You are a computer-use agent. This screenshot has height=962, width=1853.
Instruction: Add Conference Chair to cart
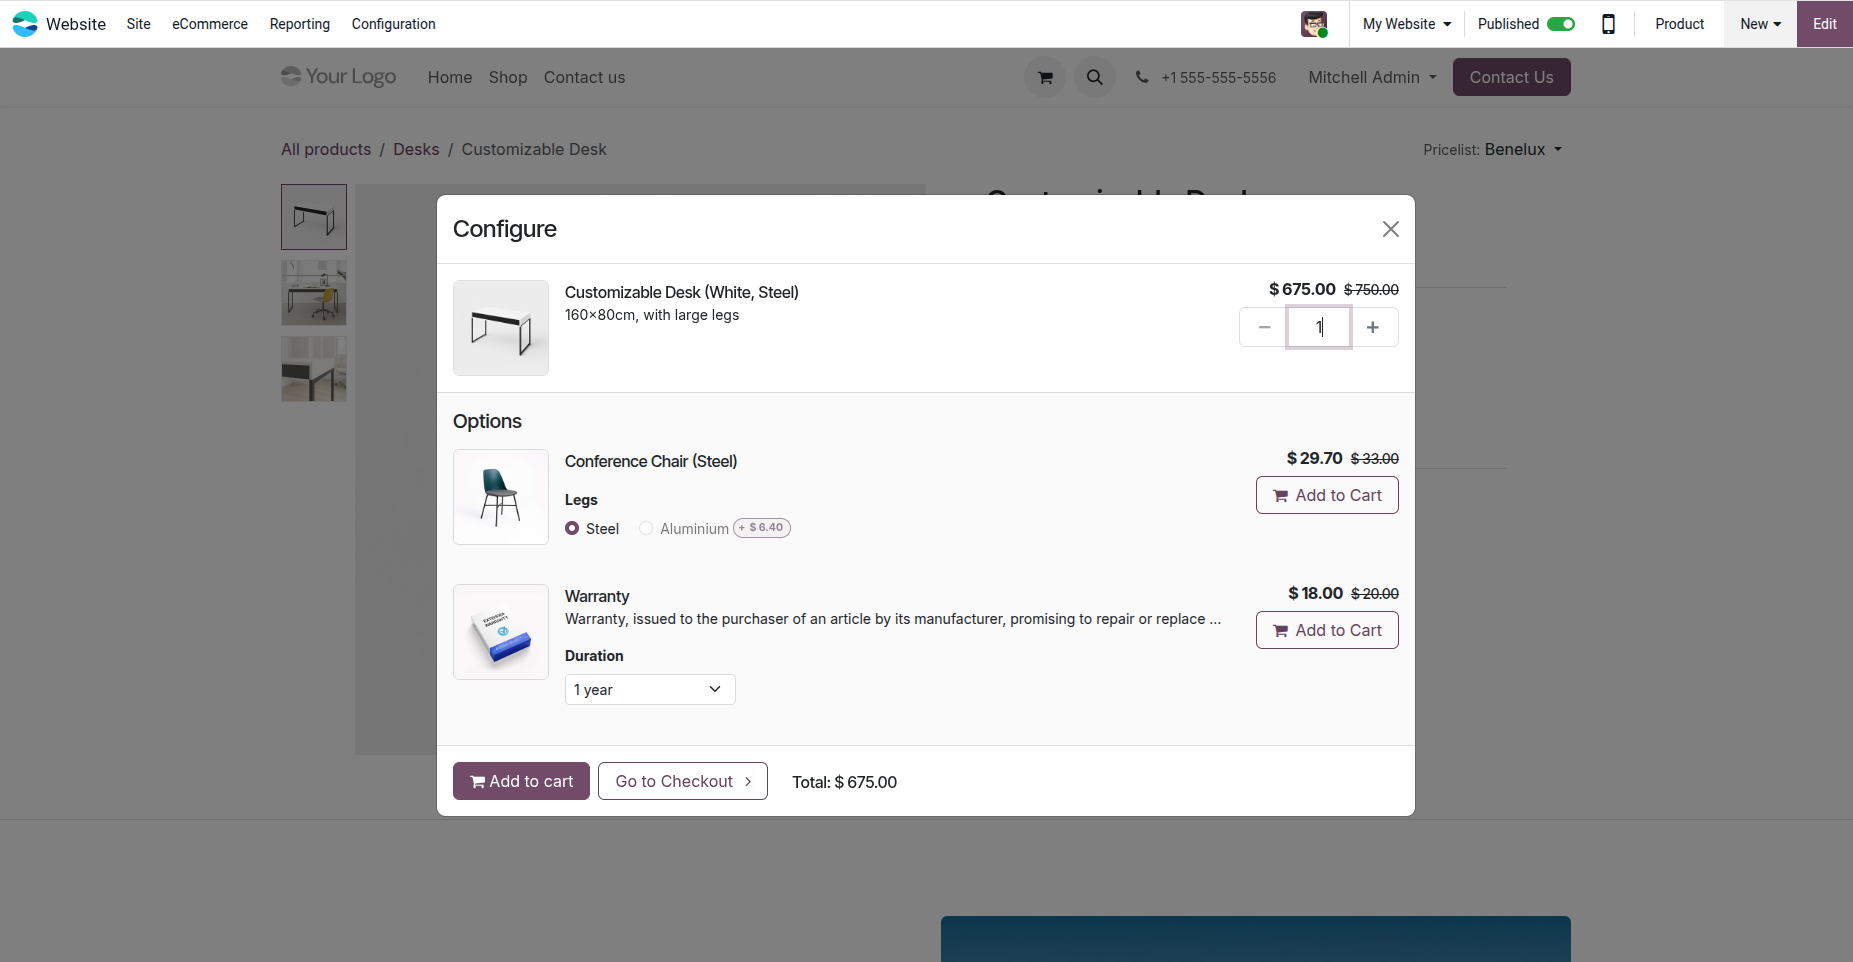pyautogui.click(x=1327, y=495)
